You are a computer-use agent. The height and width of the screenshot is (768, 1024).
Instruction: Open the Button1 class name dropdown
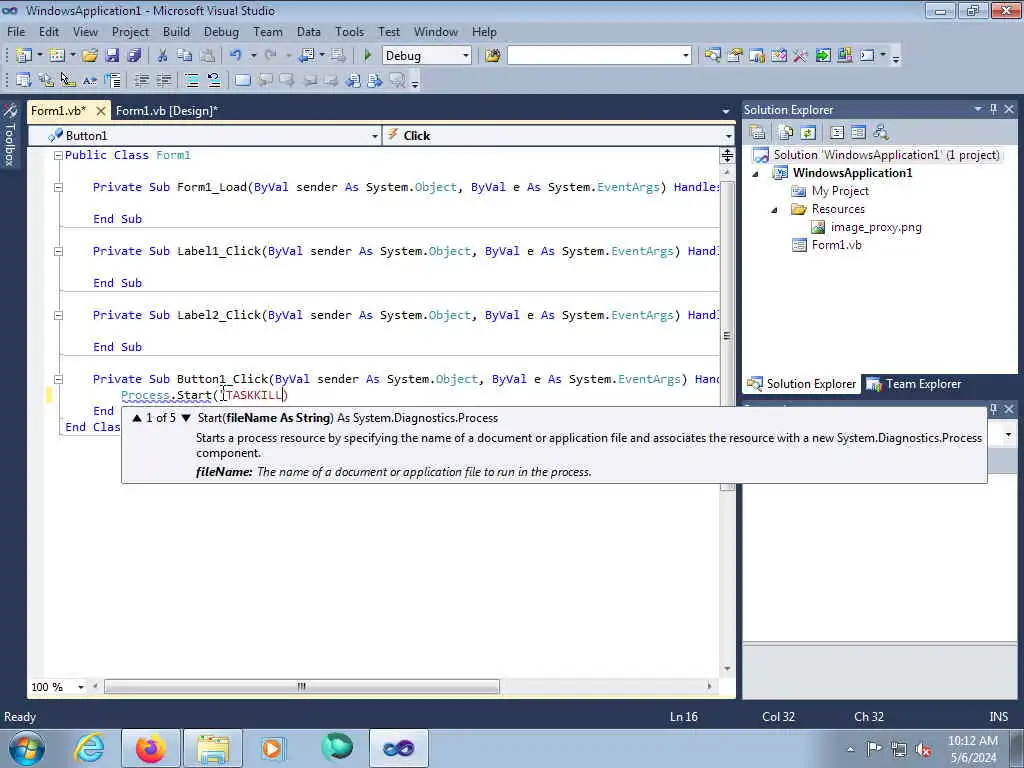tap(374, 136)
